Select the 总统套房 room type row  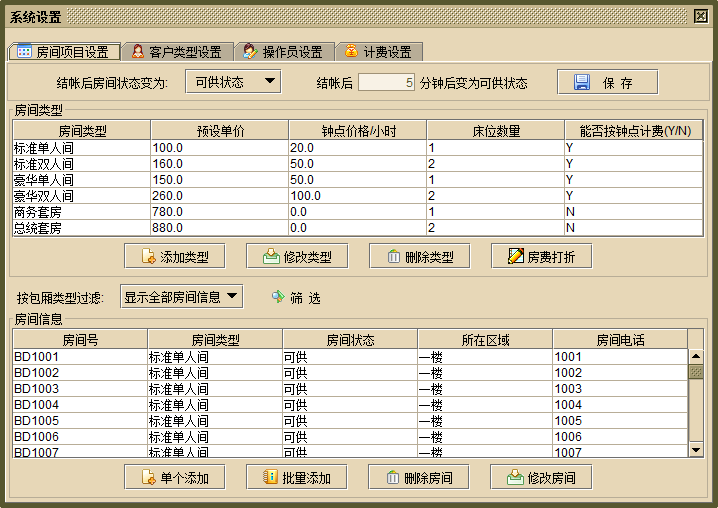tap(358, 228)
